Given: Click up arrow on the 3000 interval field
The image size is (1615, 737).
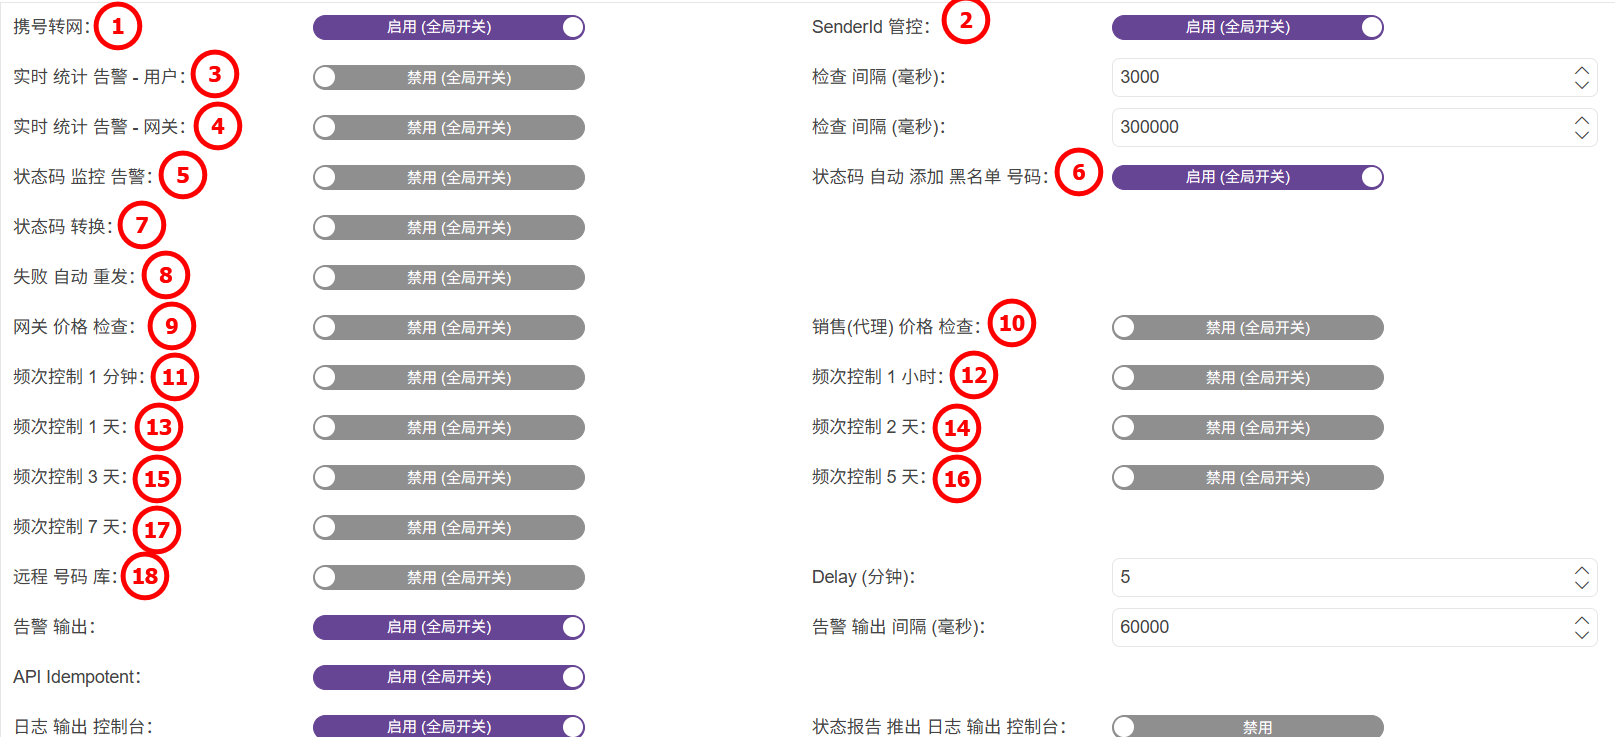Looking at the screenshot, I should (1581, 71).
